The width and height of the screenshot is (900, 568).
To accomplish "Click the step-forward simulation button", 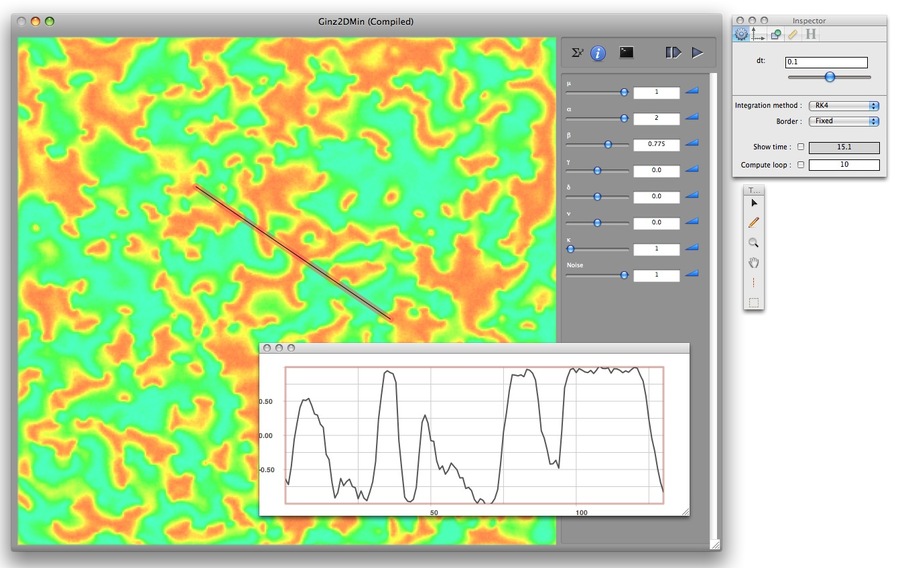I will [673, 53].
